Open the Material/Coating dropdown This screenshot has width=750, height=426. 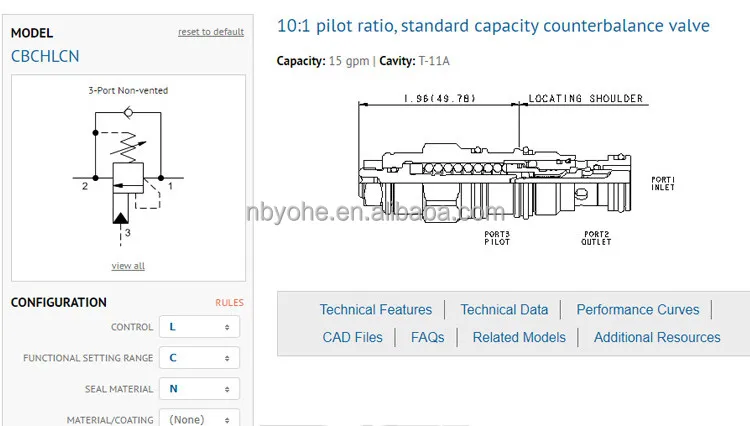coord(199,419)
